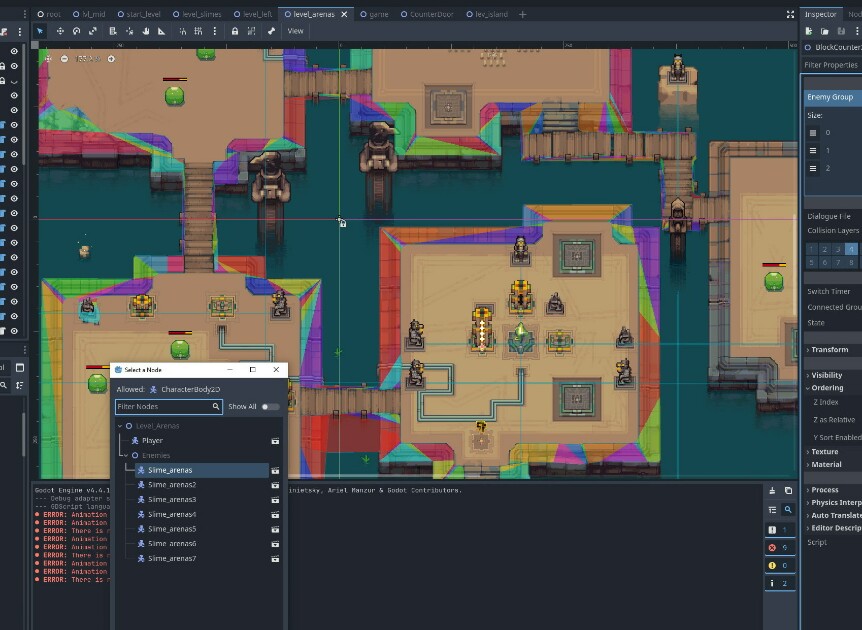Switch to the level_left scene tab
Screen dimensions: 862x630
point(253,14)
